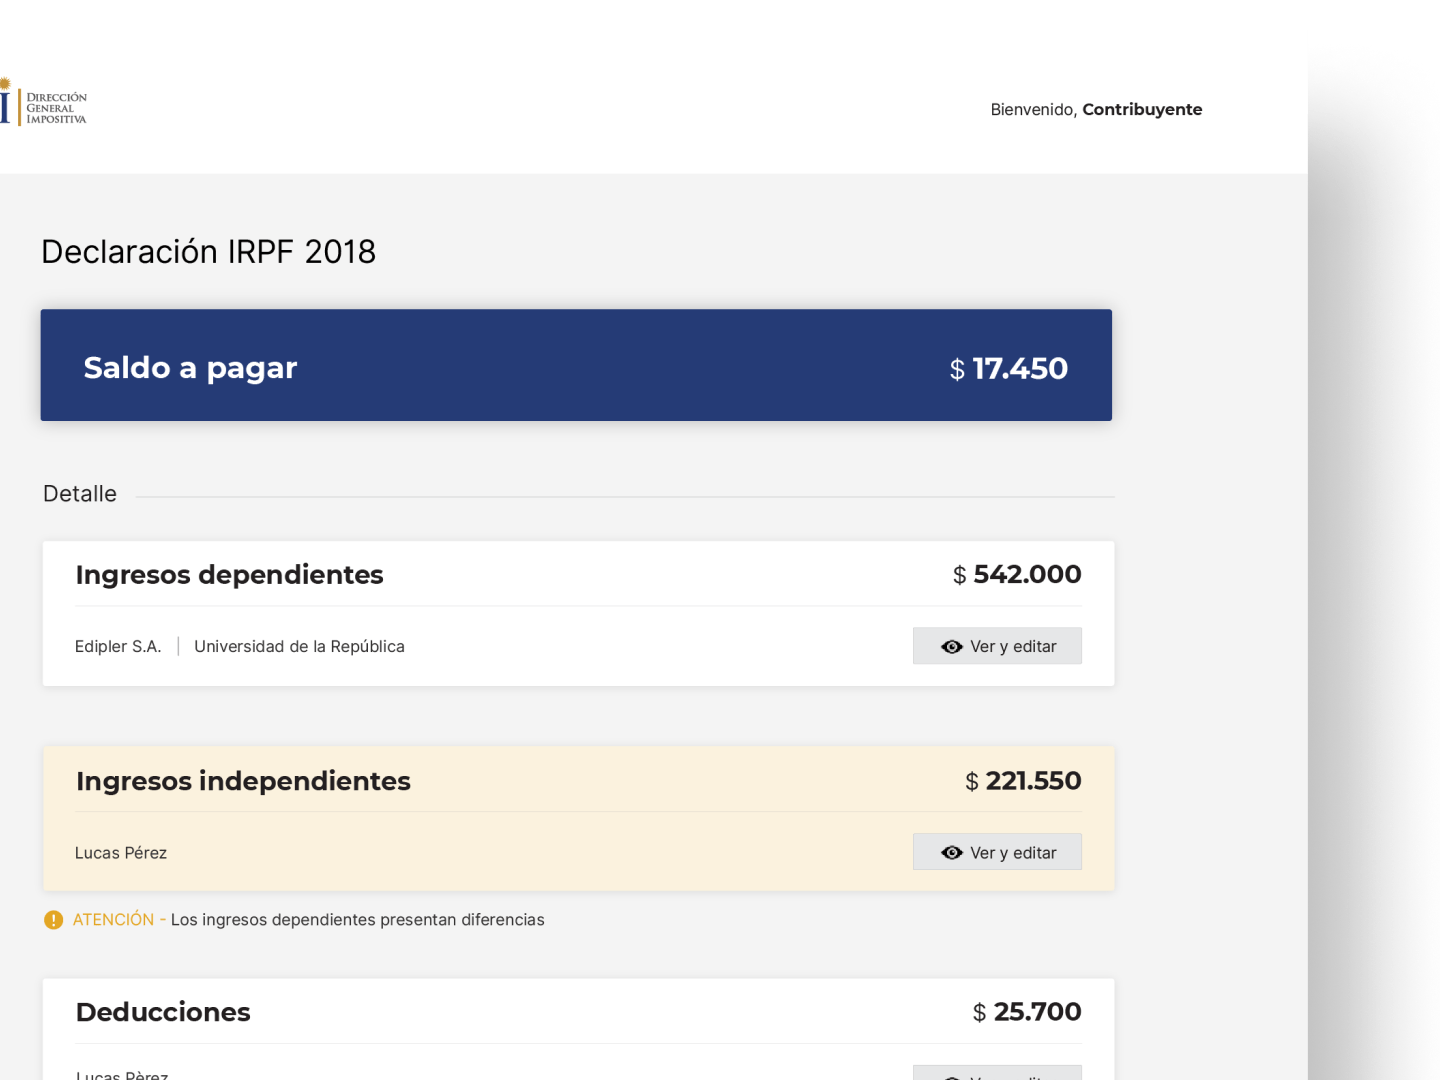Screen dimensions: 1440x1080
Task: Select the Saldo a pagar banner
Action: pos(576,365)
